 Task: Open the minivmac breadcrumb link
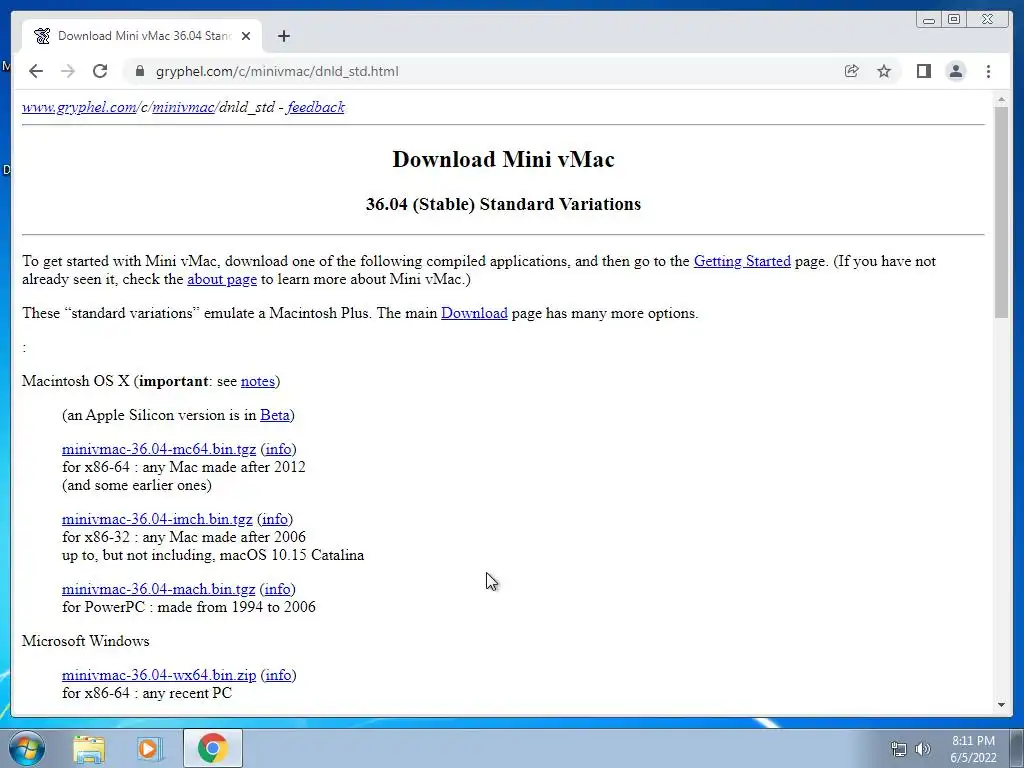point(183,107)
